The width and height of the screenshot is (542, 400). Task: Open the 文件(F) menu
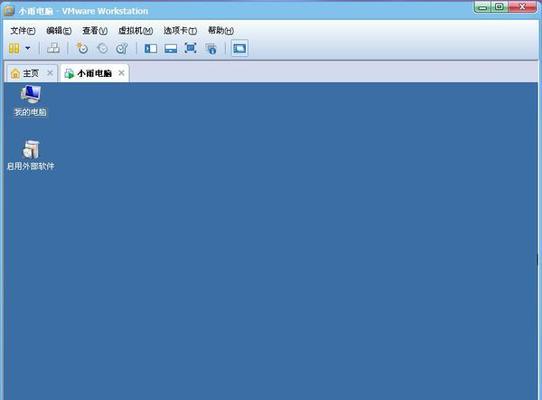pyautogui.click(x=23, y=31)
